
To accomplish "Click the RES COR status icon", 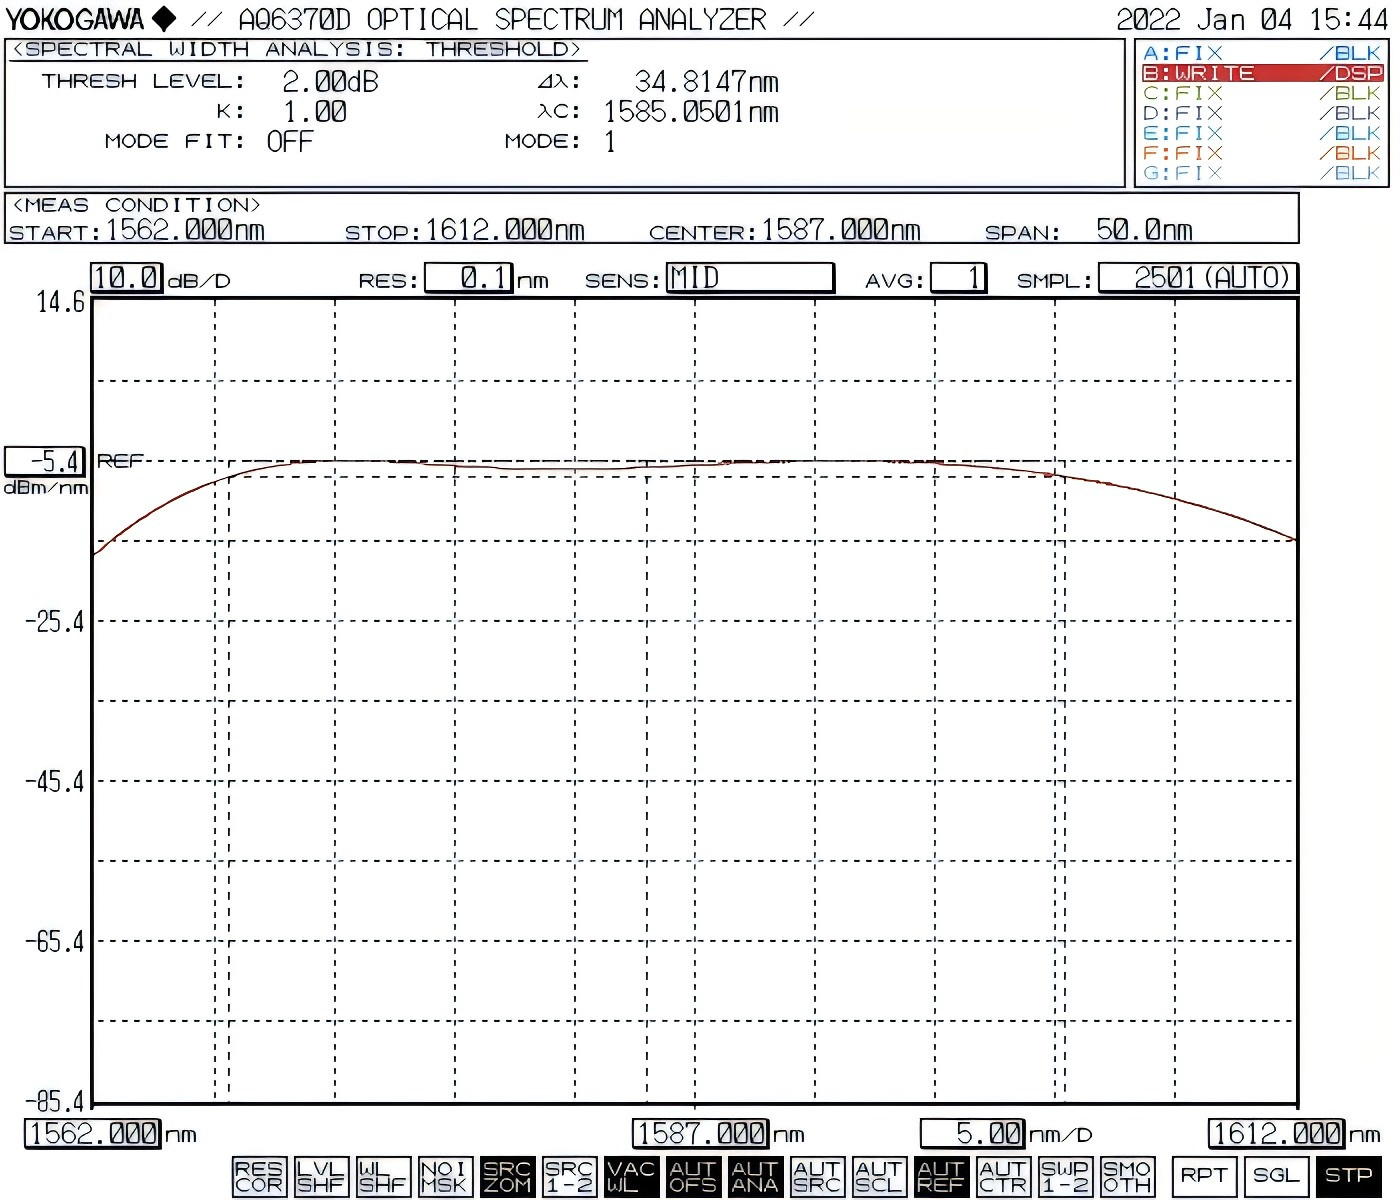I will [x=258, y=1176].
